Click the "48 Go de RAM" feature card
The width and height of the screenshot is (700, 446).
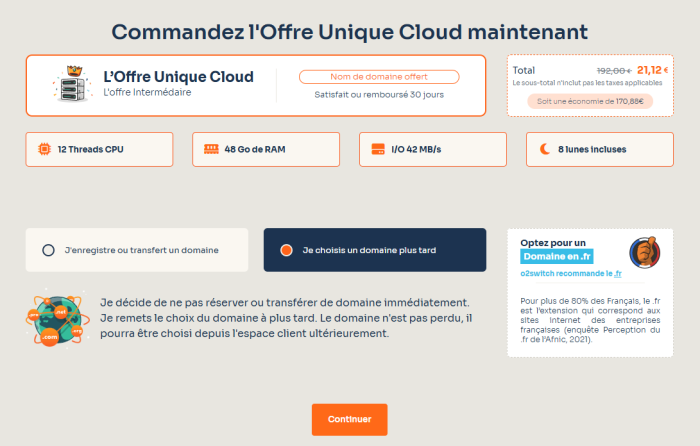pos(266,149)
